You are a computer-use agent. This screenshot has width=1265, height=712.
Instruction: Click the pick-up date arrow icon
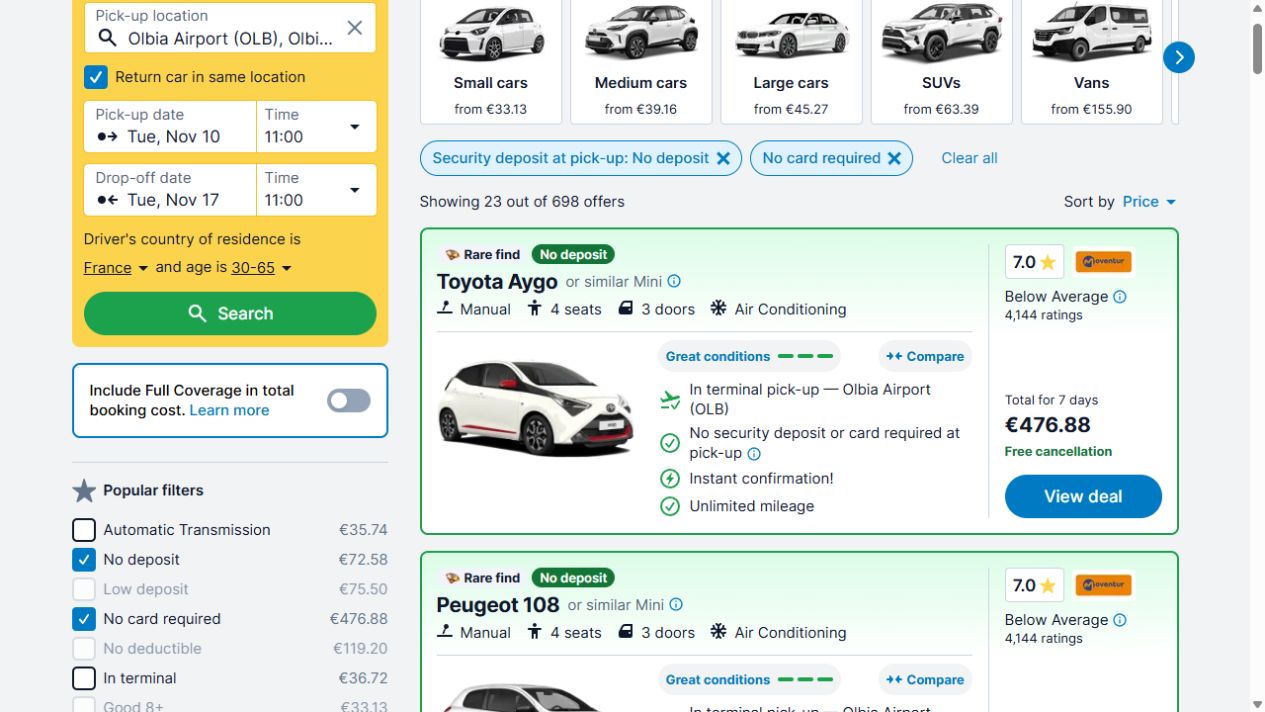coord(107,137)
